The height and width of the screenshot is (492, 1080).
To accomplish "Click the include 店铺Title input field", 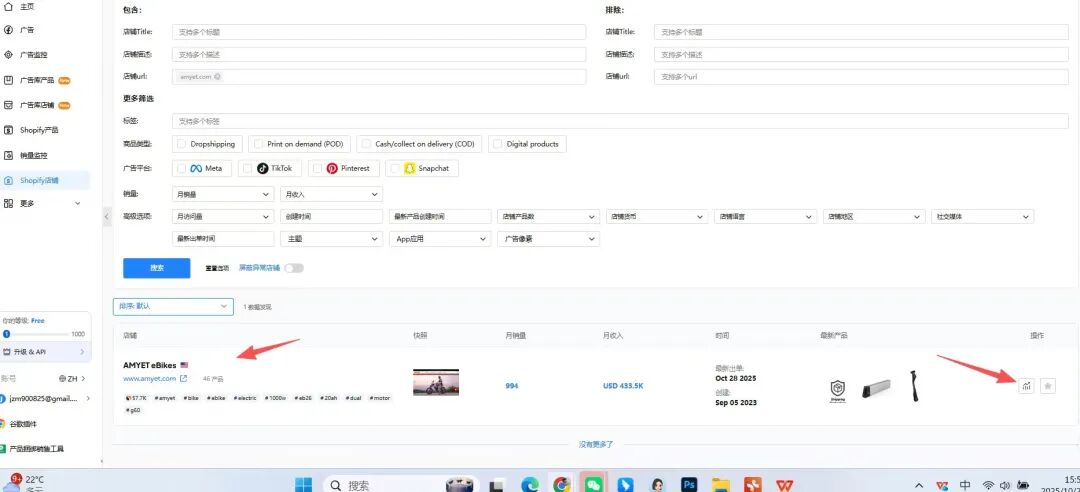I will (x=379, y=32).
